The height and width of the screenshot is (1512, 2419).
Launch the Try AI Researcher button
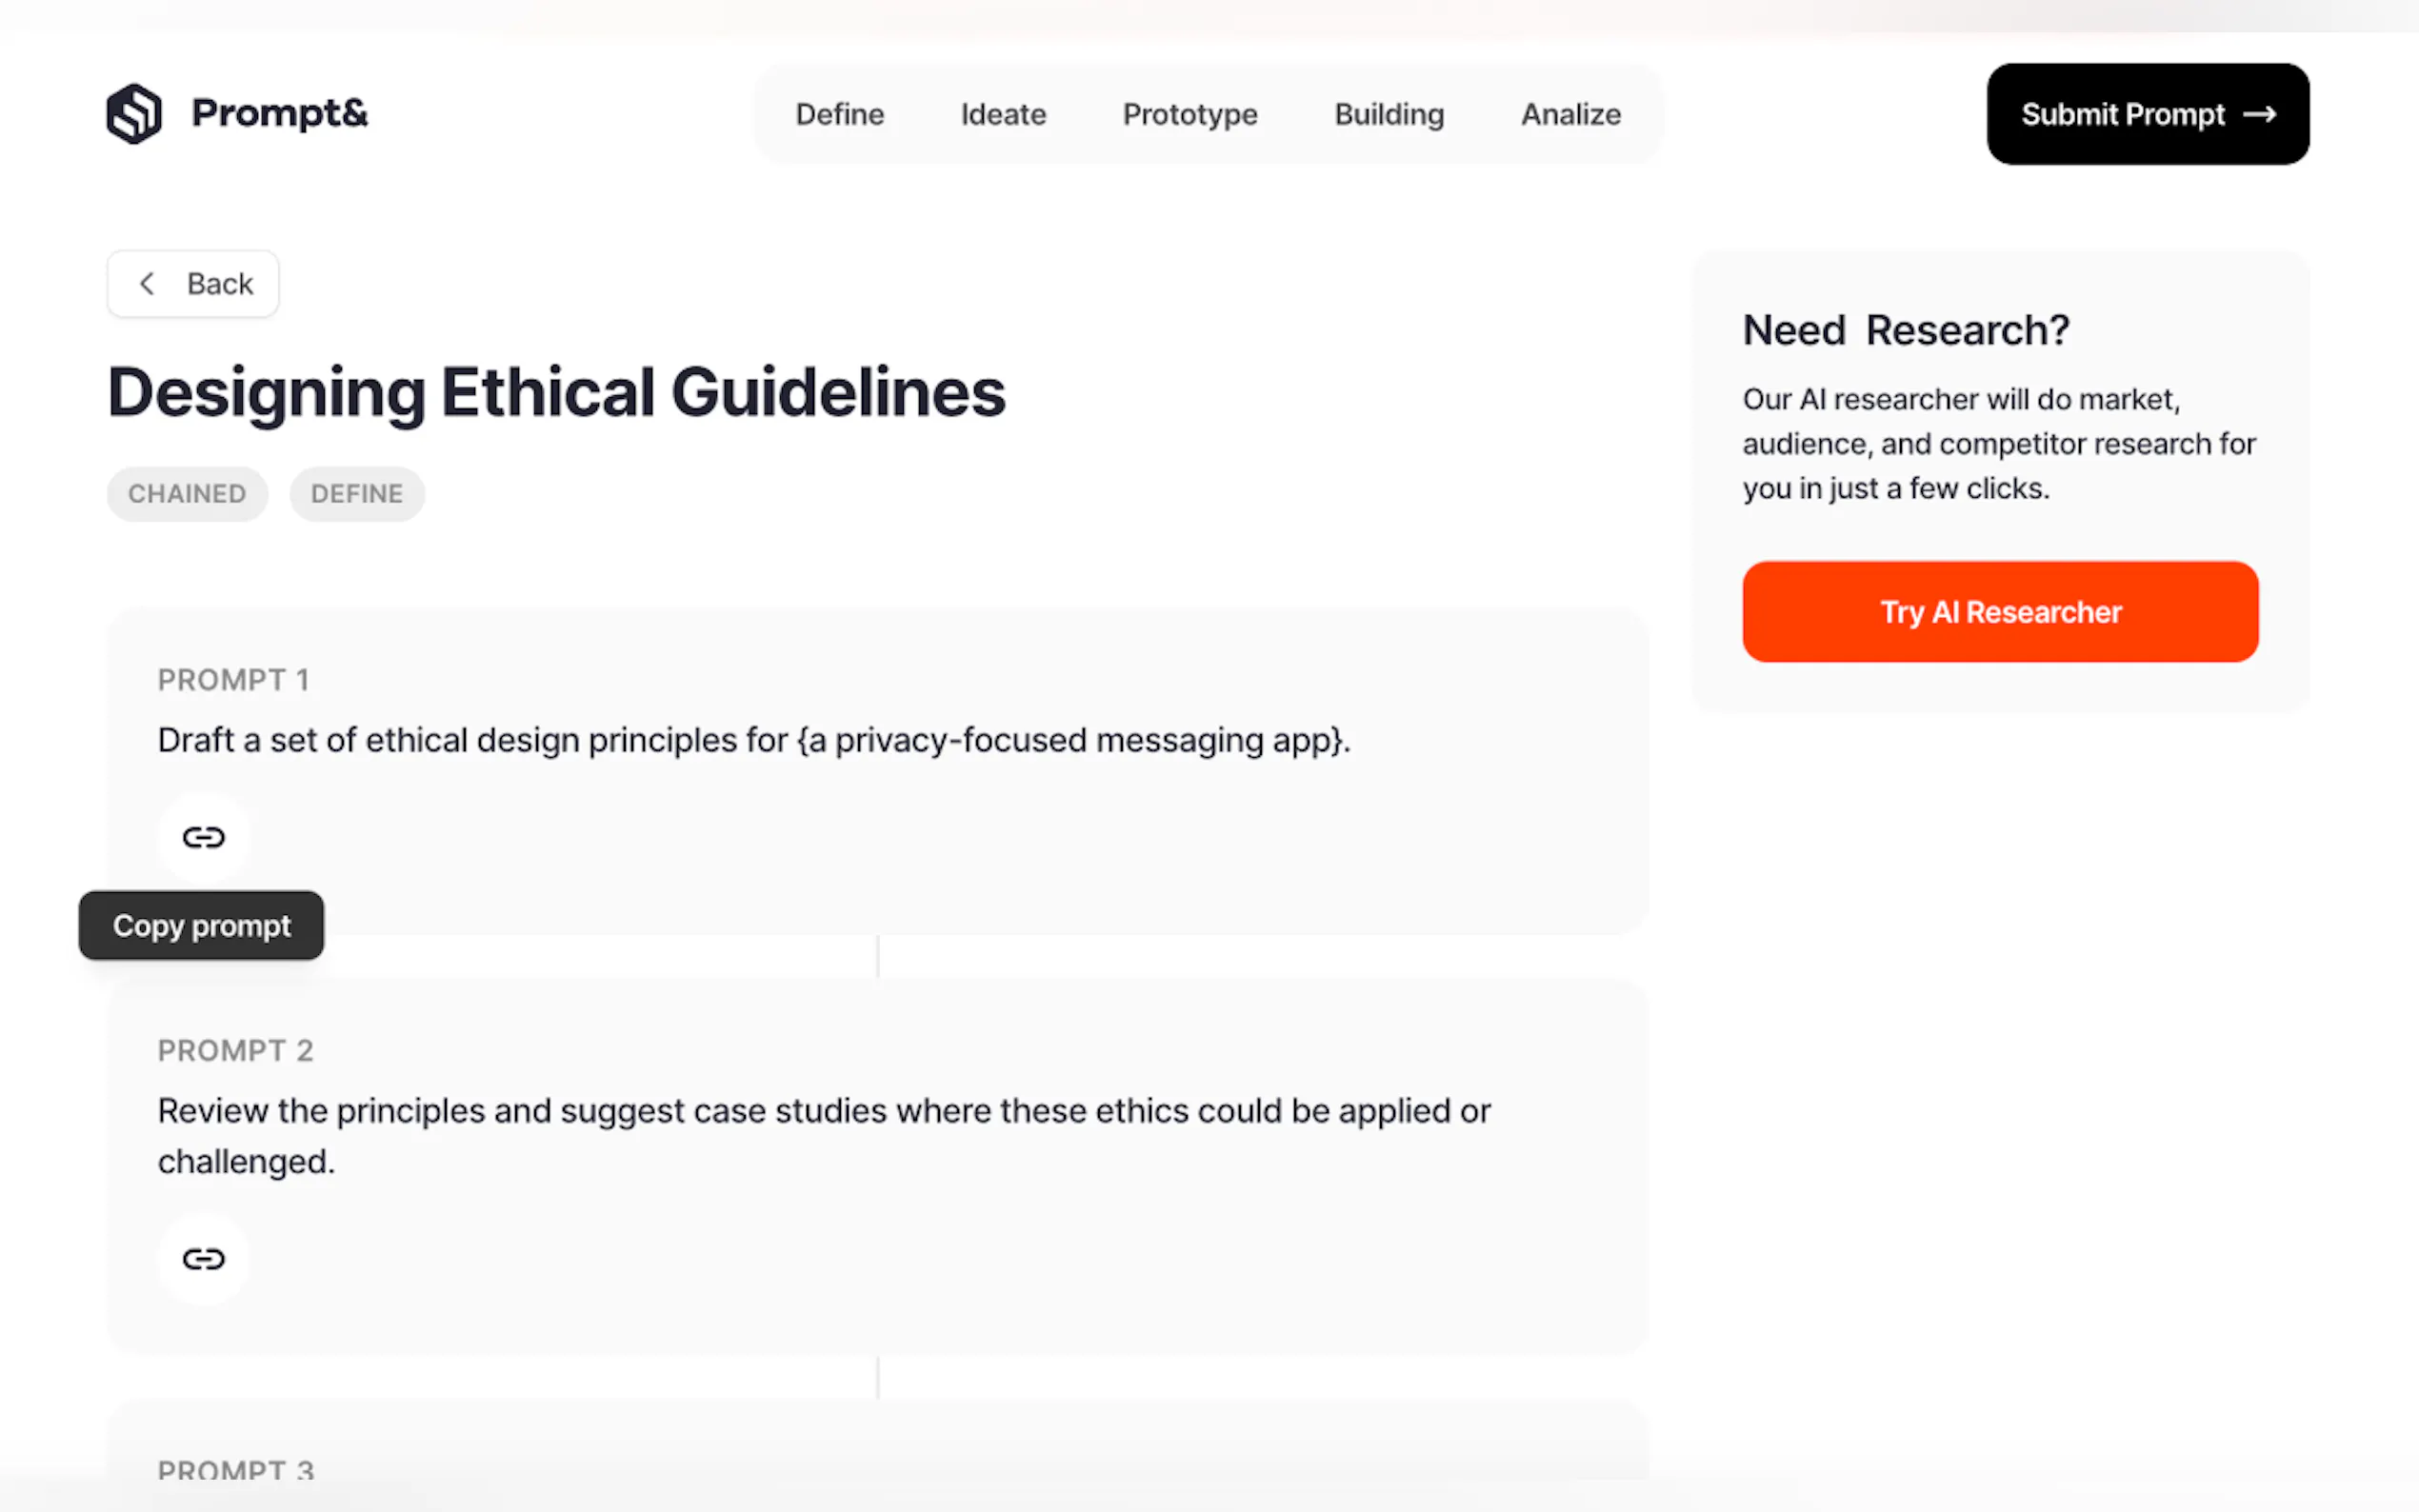(x=1999, y=611)
